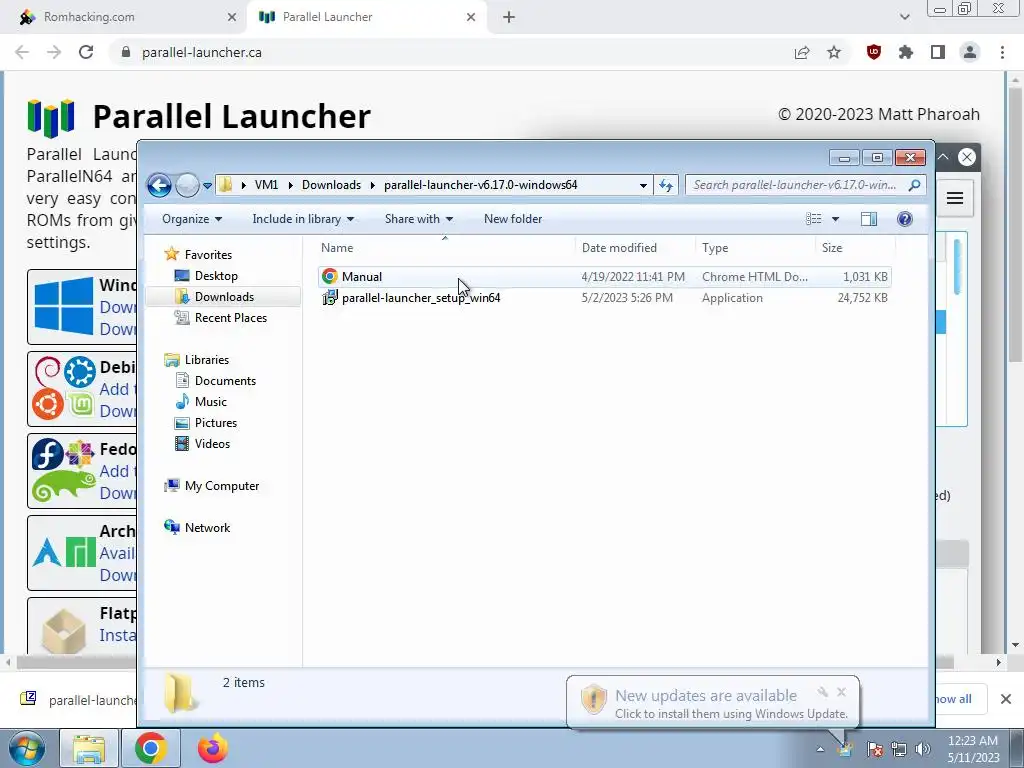Image resolution: width=1024 pixels, height=768 pixels.
Task: Click the New folder button
Action: coord(513,219)
